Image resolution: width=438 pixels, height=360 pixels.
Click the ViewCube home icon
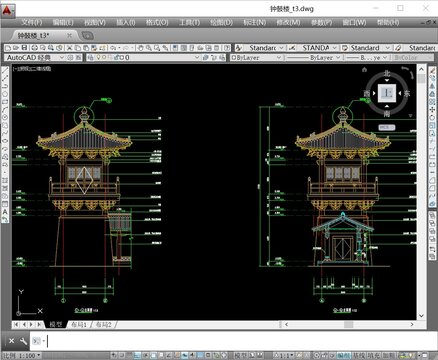(x=364, y=69)
